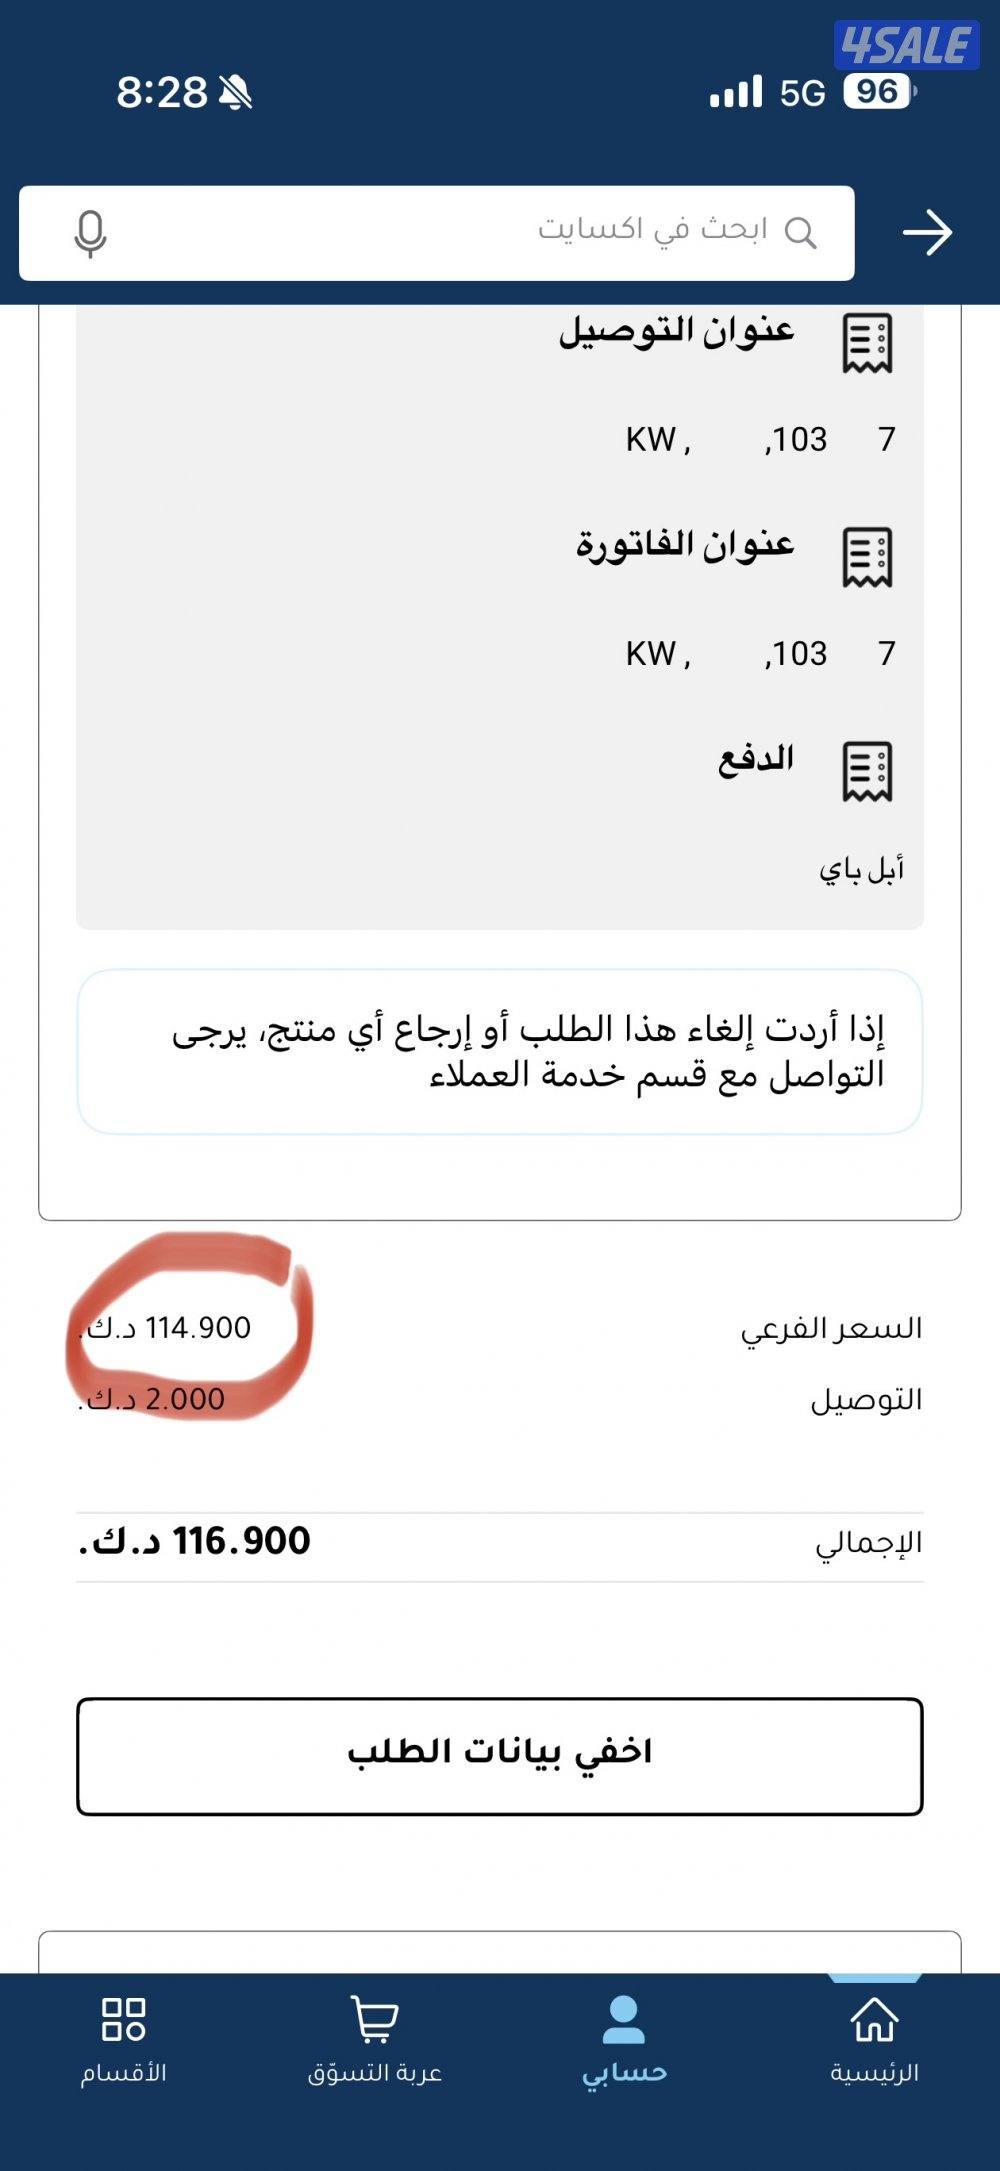
Task: Tap the delivery address receipt icon
Action: [x=866, y=344]
